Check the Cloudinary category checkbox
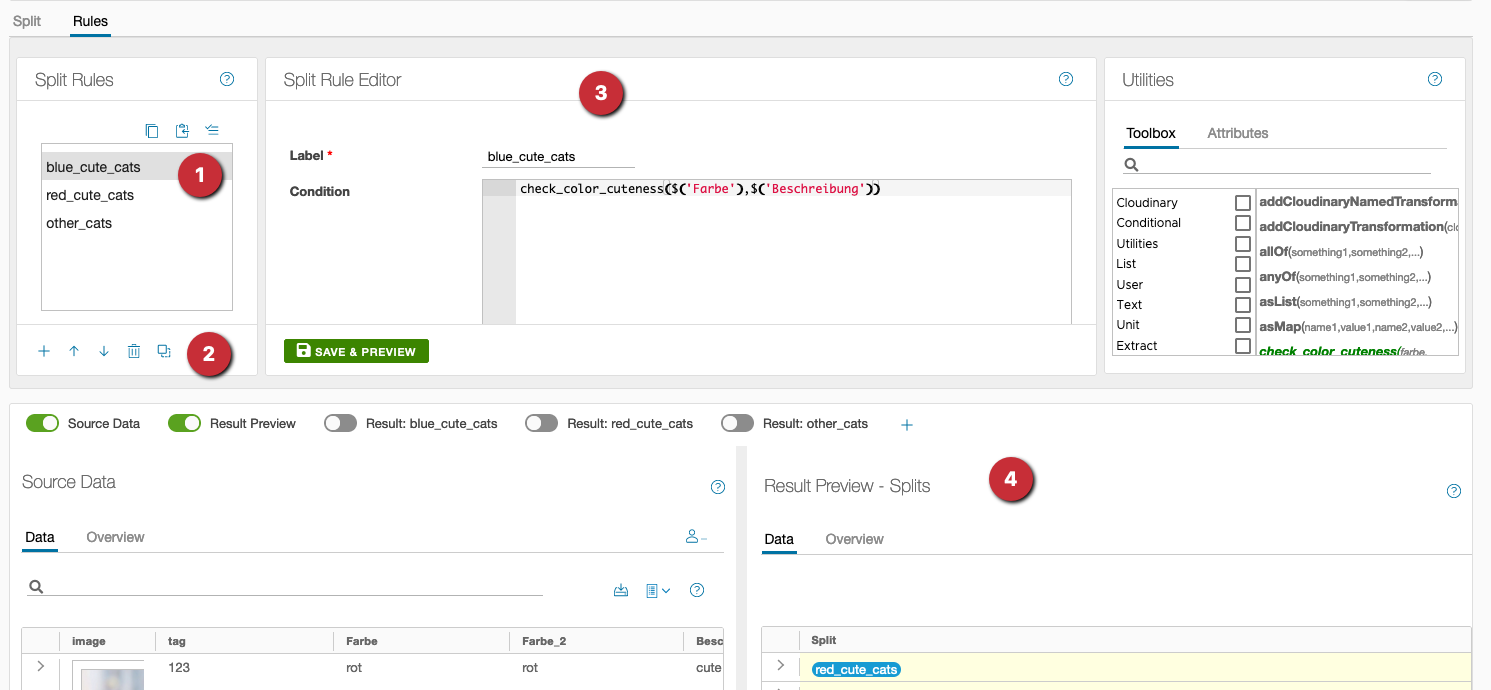 coord(1243,203)
